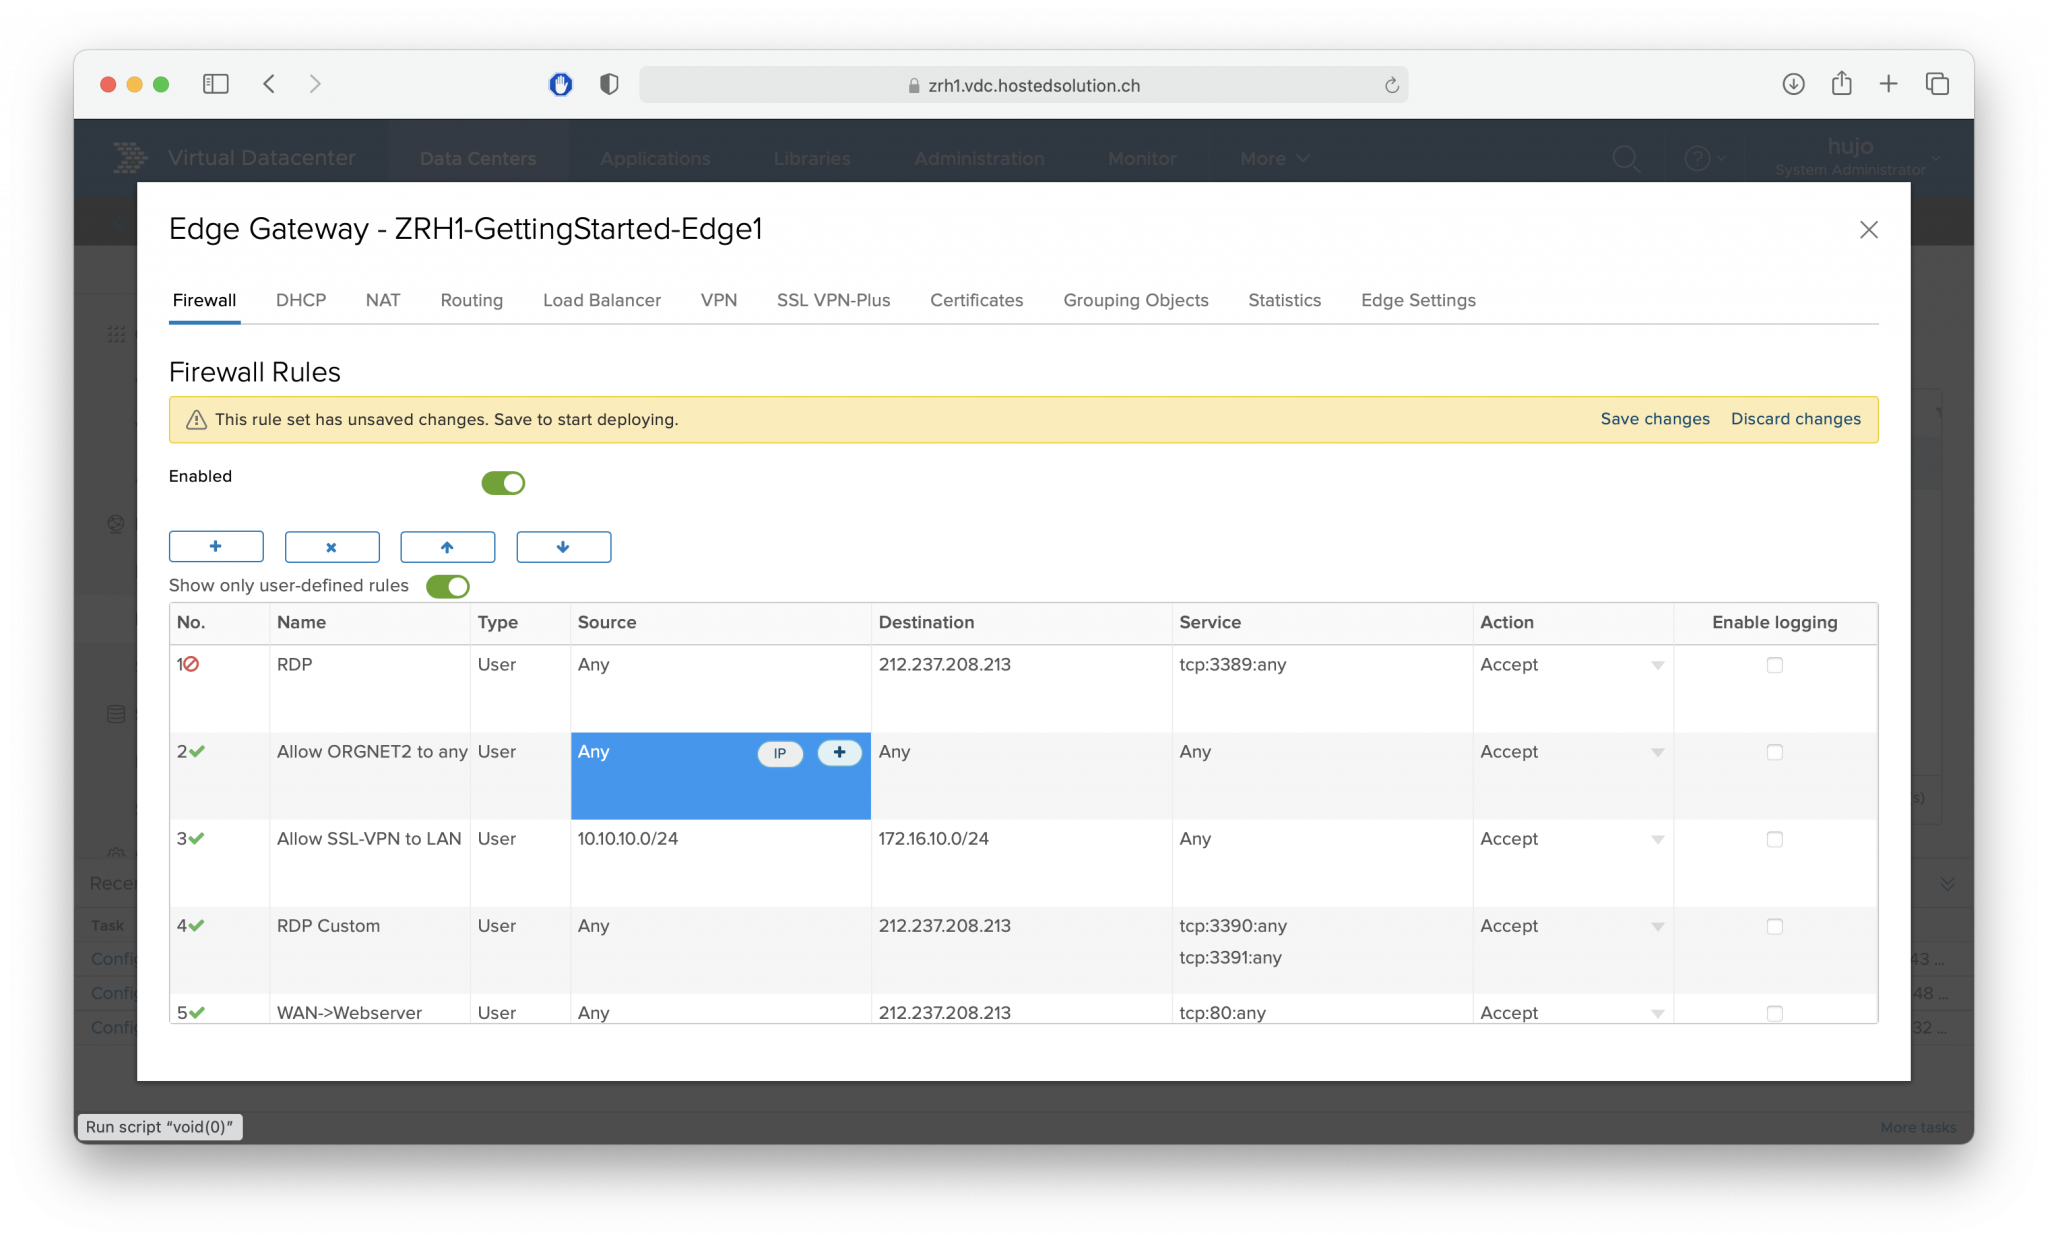The height and width of the screenshot is (1242, 2048).
Task: Click the Data Centers navigation item
Action: (x=478, y=158)
